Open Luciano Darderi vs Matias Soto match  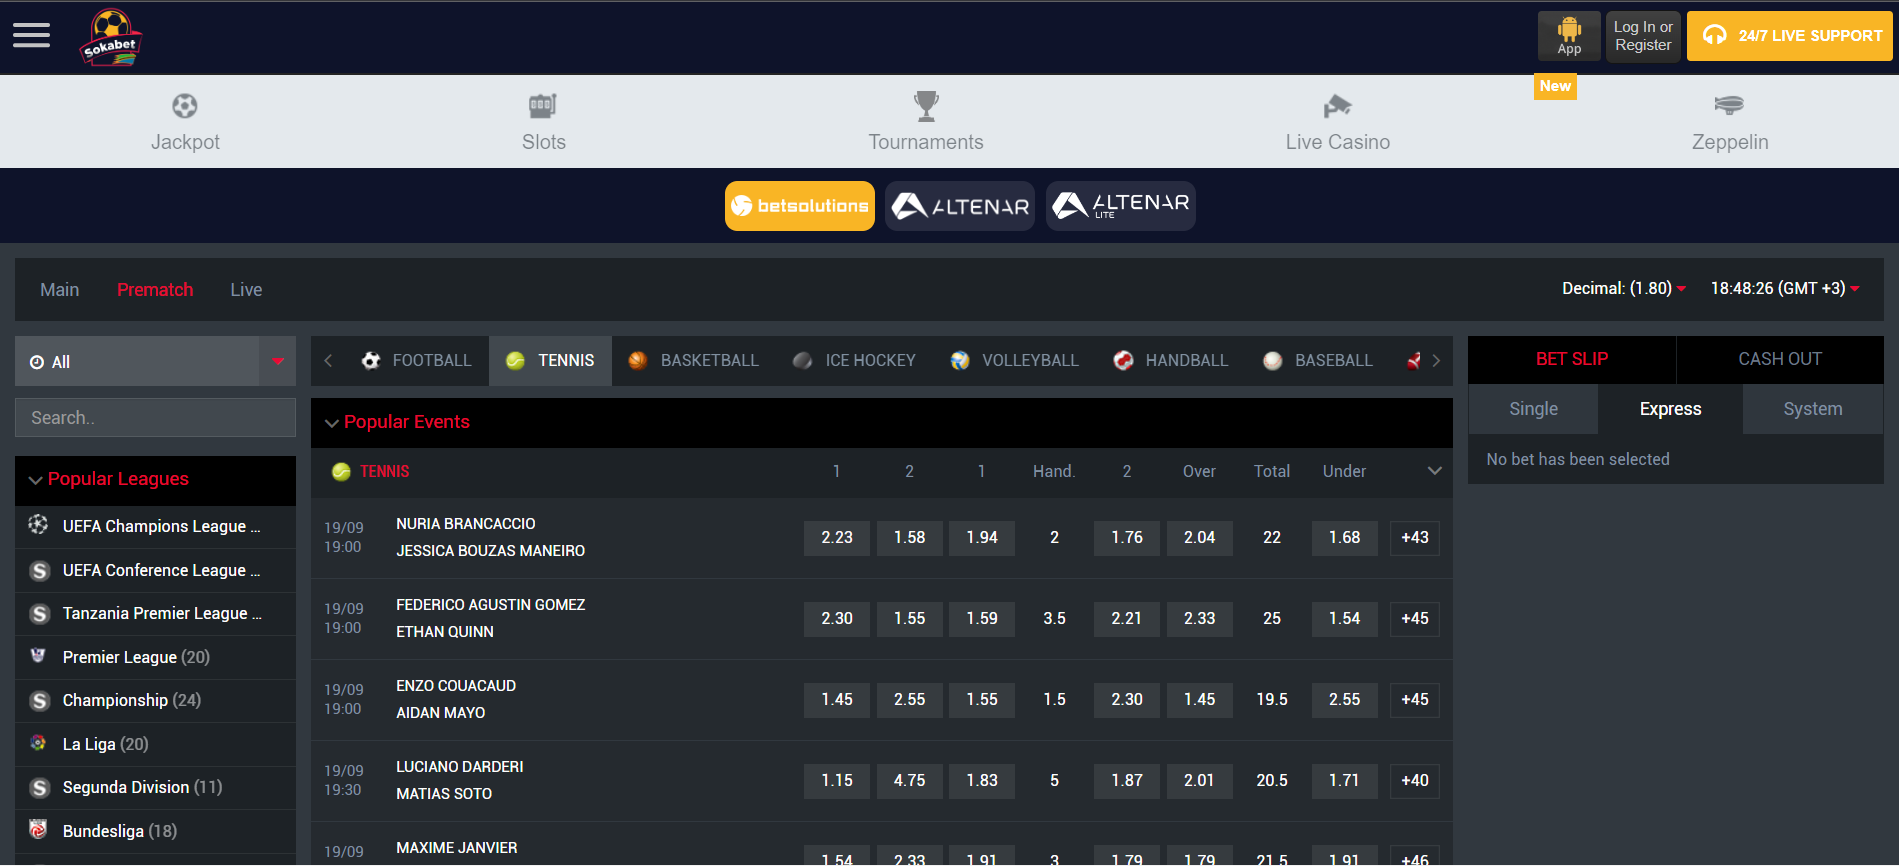click(x=459, y=780)
